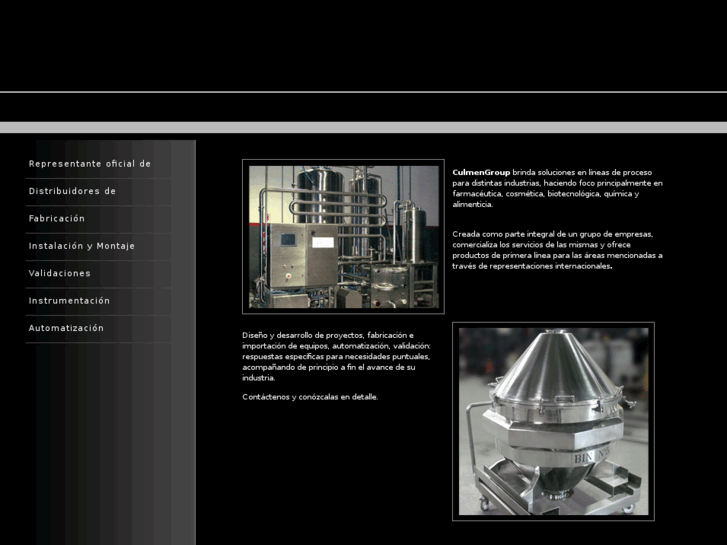
Task: Click paragraph starting 'Diseño y desarrollo de proyectos'
Action: [336, 356]
